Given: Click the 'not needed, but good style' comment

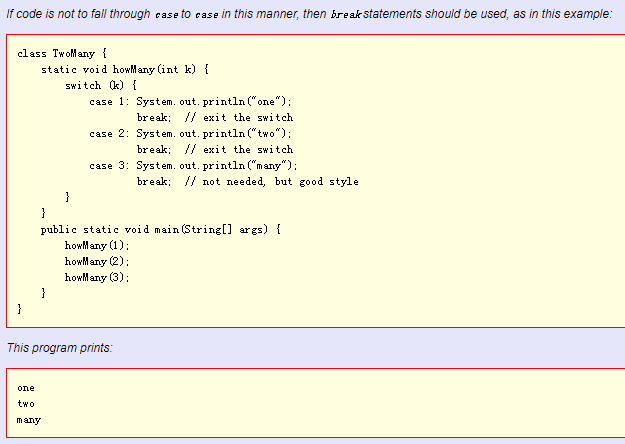Looking at the screenshot, I should [271, 182].
